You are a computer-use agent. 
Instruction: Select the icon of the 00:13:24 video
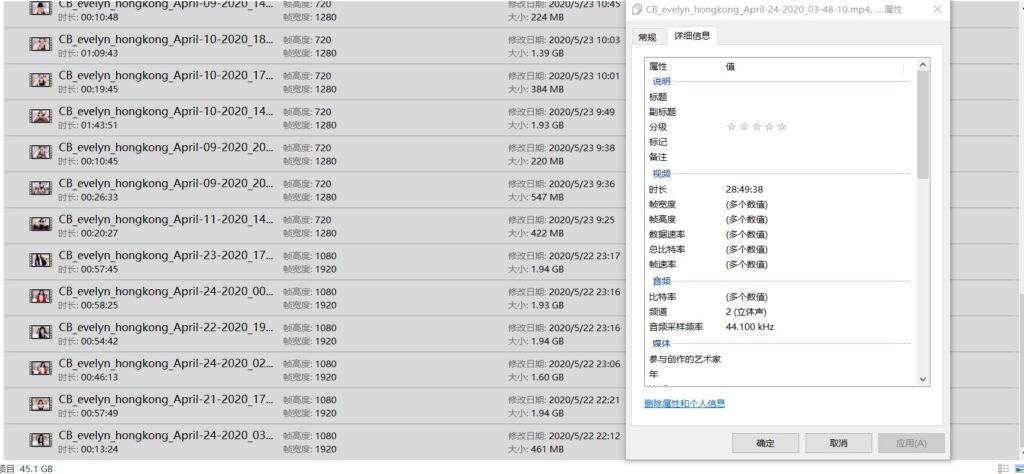click(x=40, y=441)
